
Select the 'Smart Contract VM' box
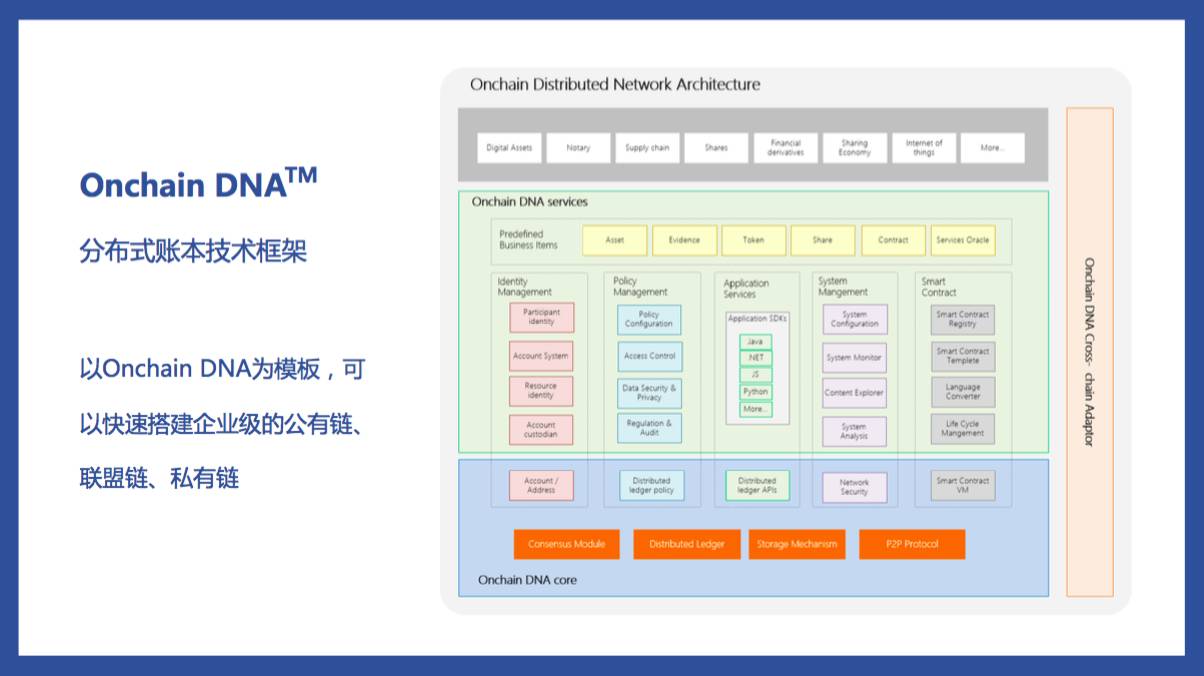pyautogui.click(x=963, y=486)
